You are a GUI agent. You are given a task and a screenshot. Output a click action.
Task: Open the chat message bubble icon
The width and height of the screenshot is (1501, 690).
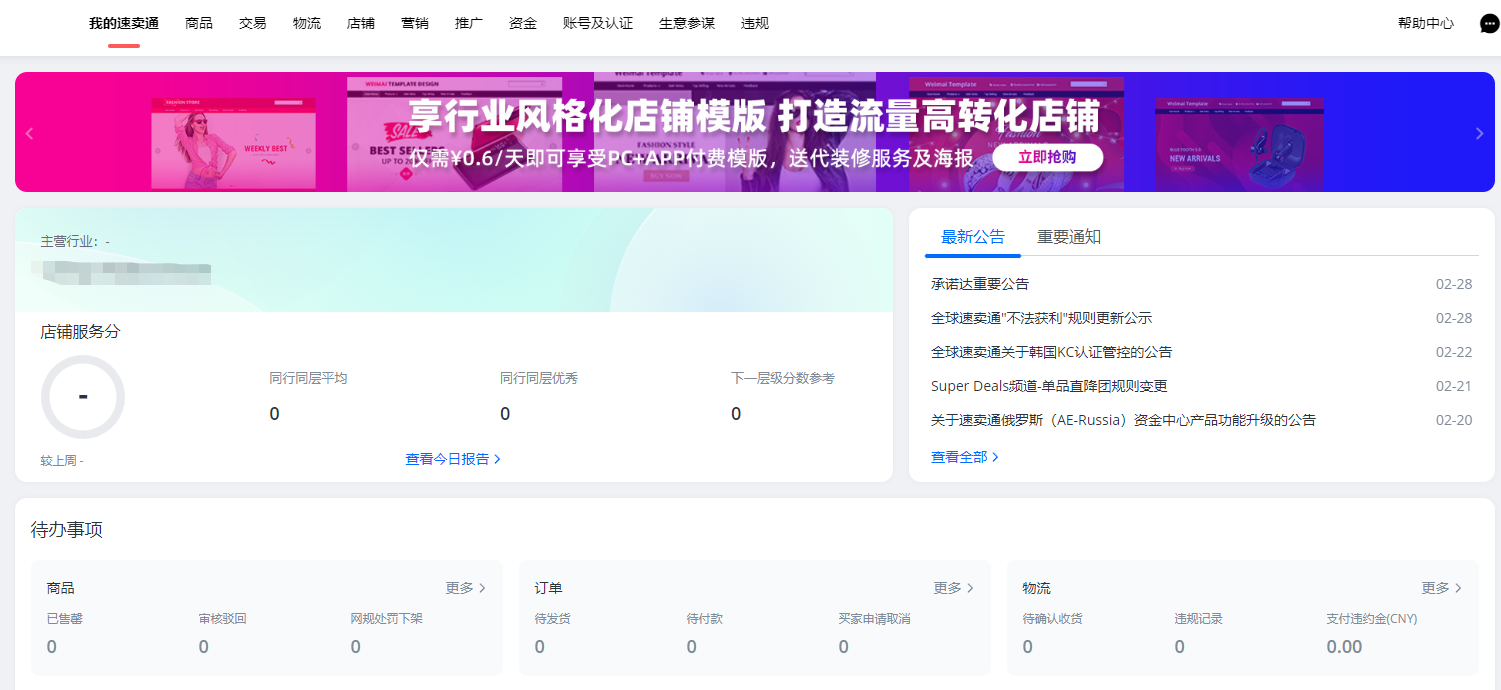coord(1488,23)
